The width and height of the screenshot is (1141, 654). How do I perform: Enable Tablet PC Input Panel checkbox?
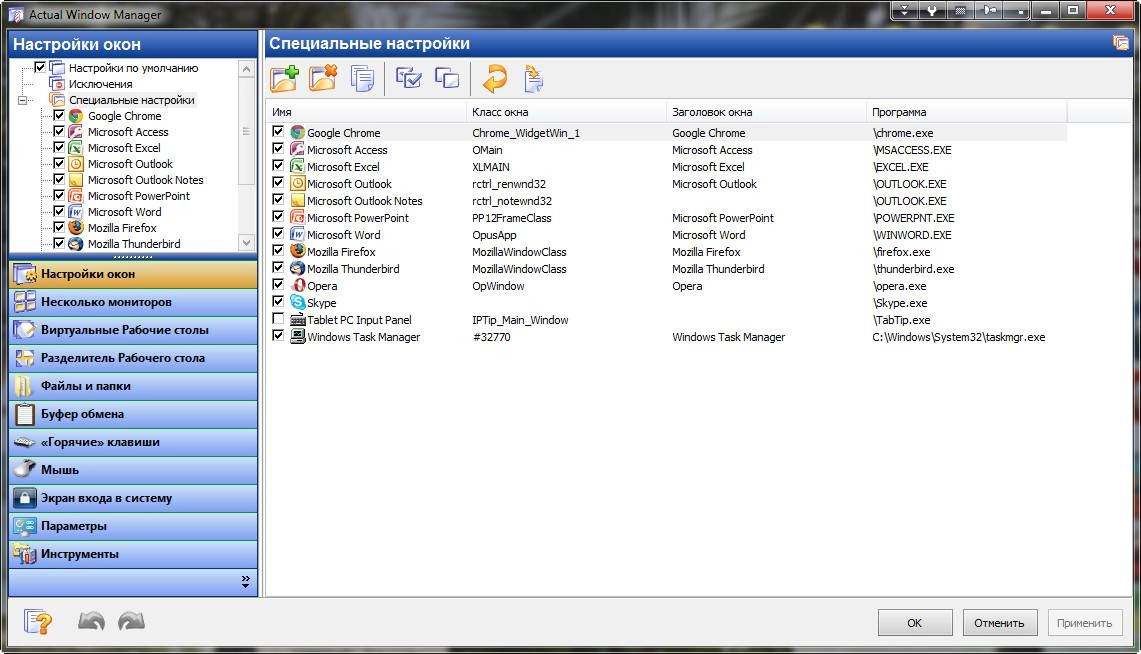(x=278, y=319)
